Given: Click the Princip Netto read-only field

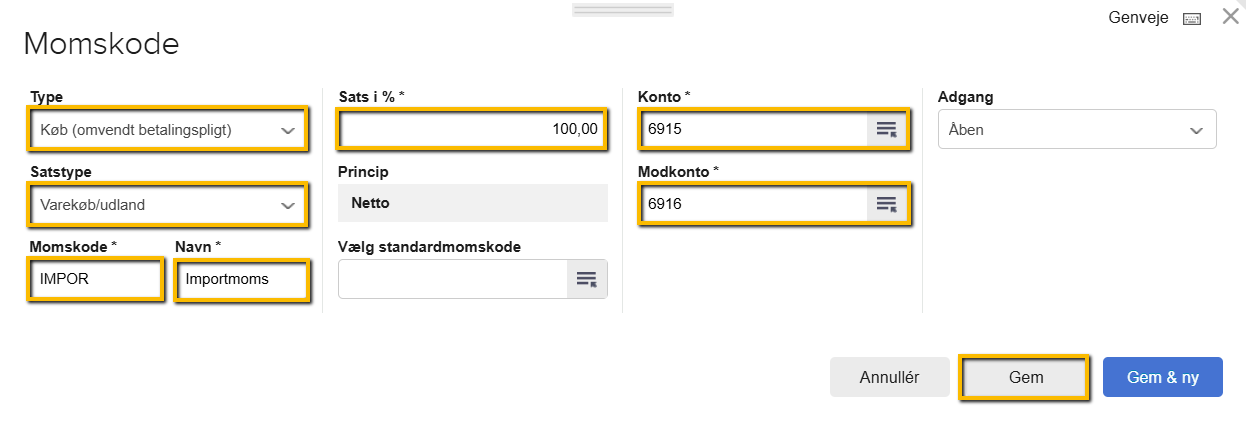Looking at the screenshot, I should click(x=472, y=203).
